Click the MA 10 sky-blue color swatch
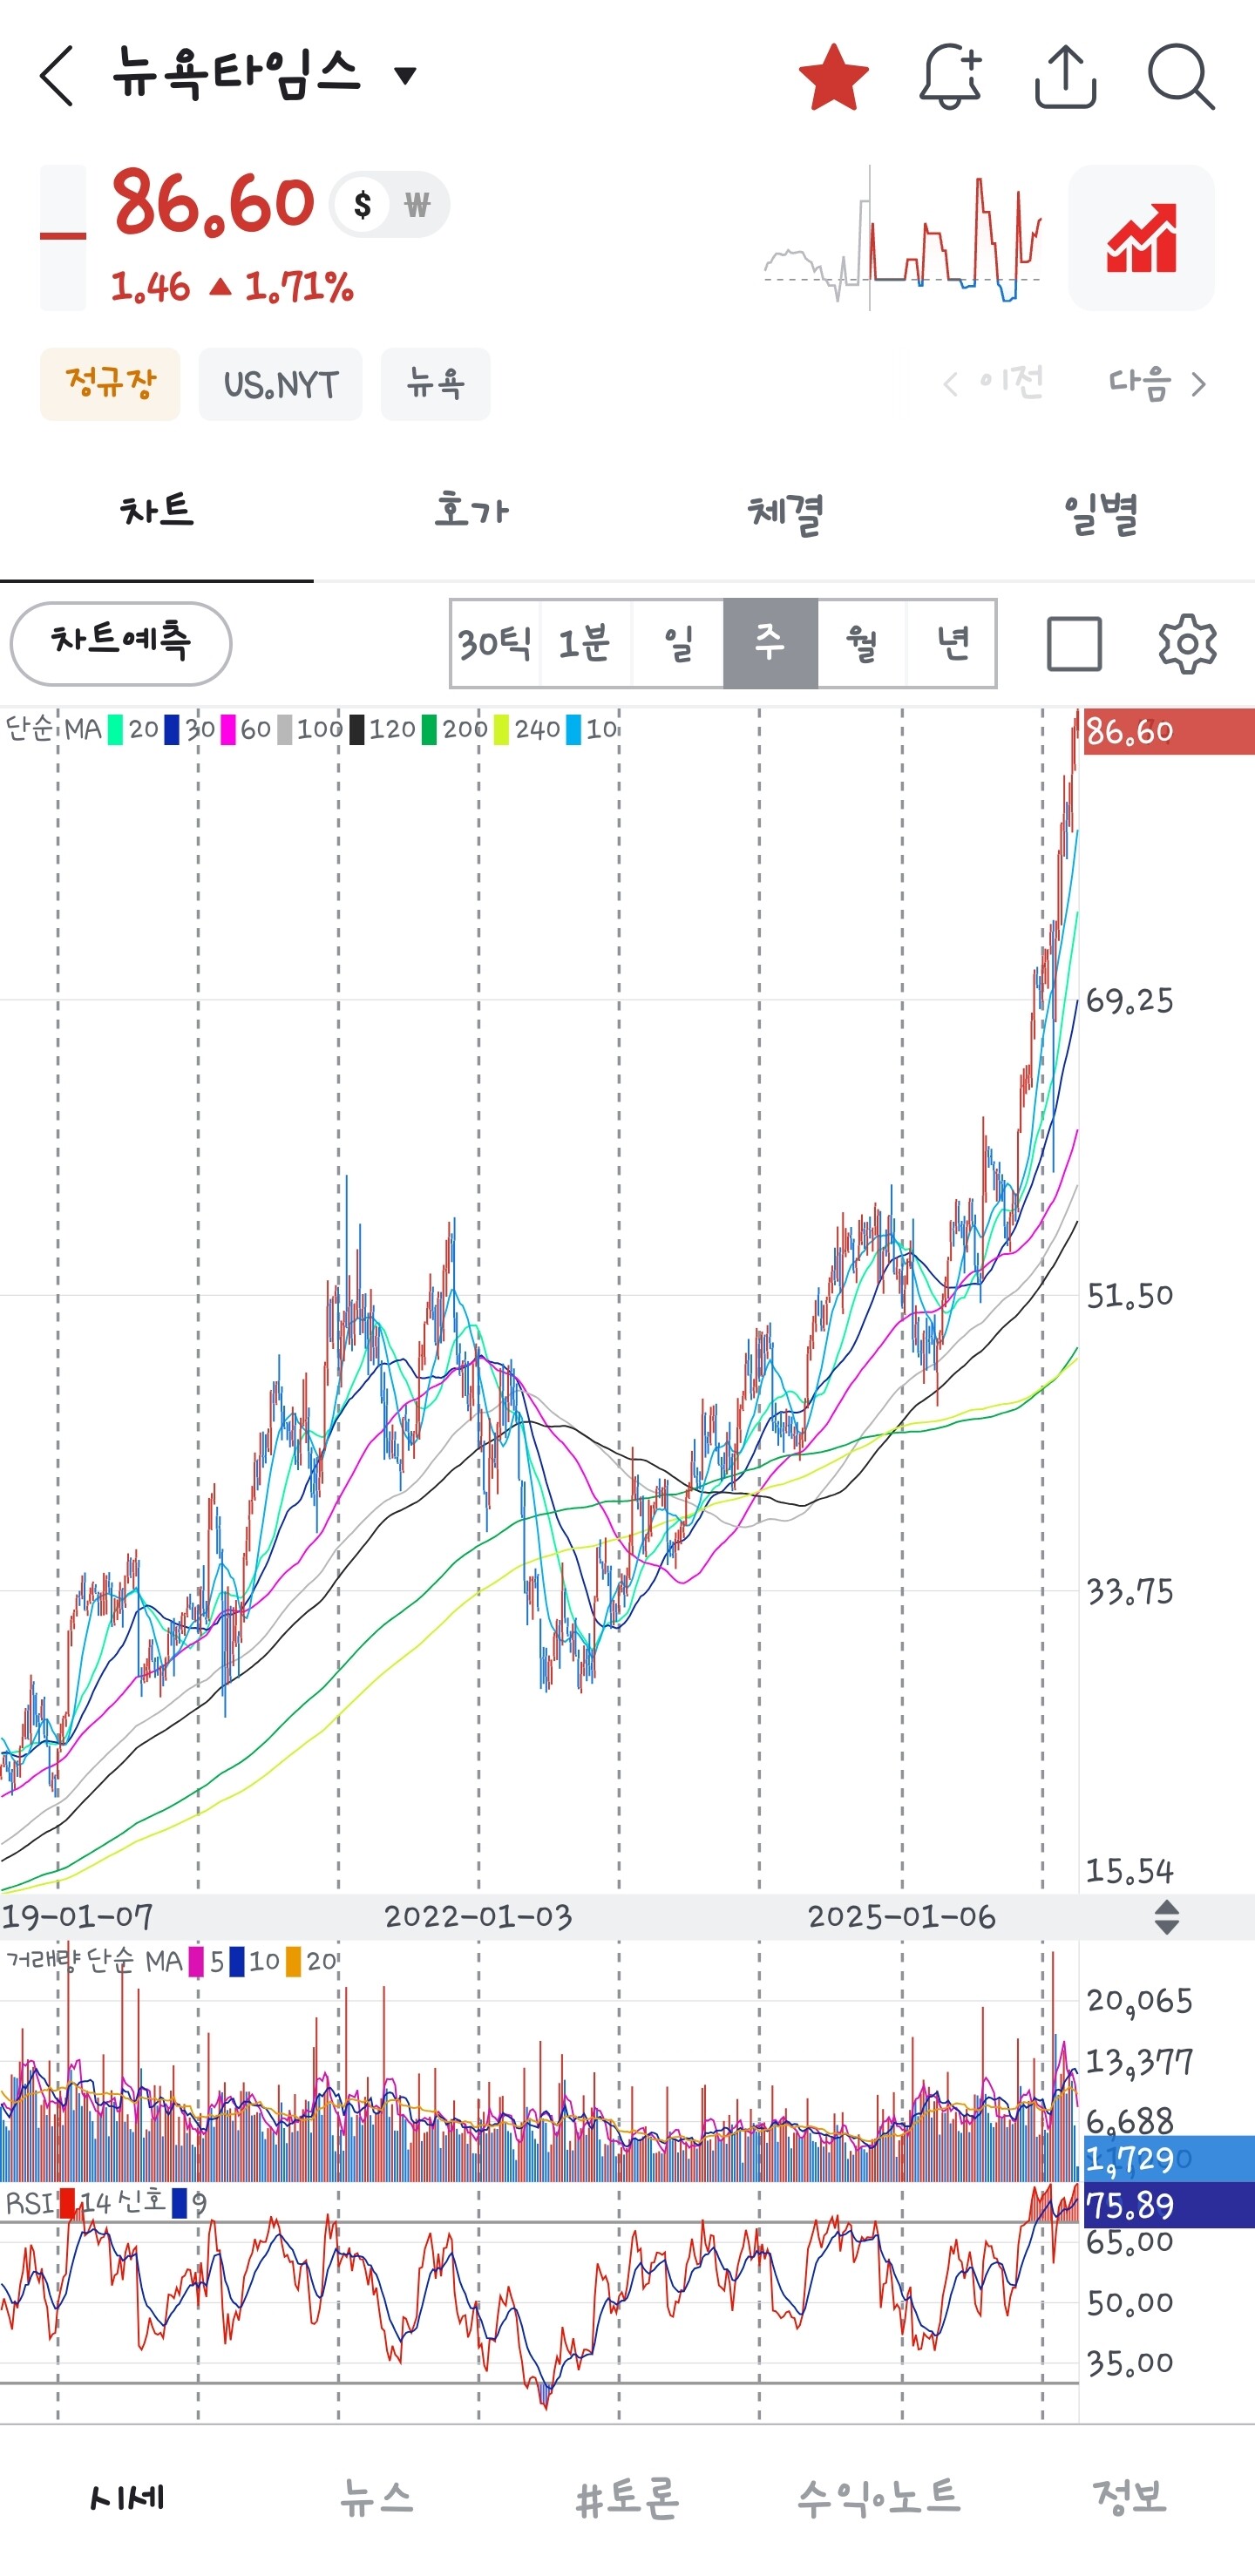The height and width of the screenshot is (2576, 1255). (573, 729)
